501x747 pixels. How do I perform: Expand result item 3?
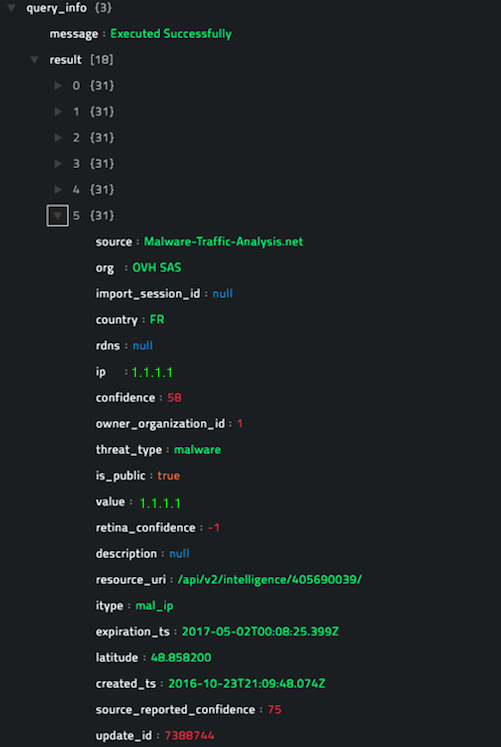(58, 164)
